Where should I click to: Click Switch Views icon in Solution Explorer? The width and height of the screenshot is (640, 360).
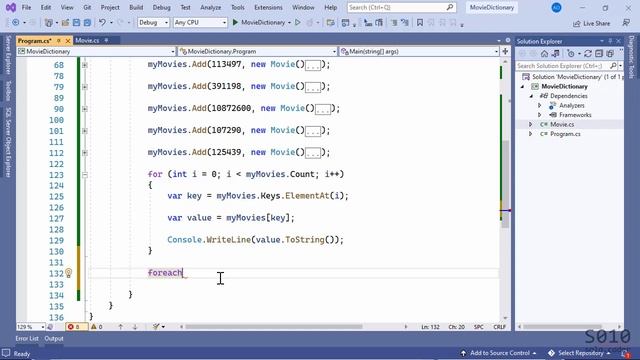(x=556, y=54)
